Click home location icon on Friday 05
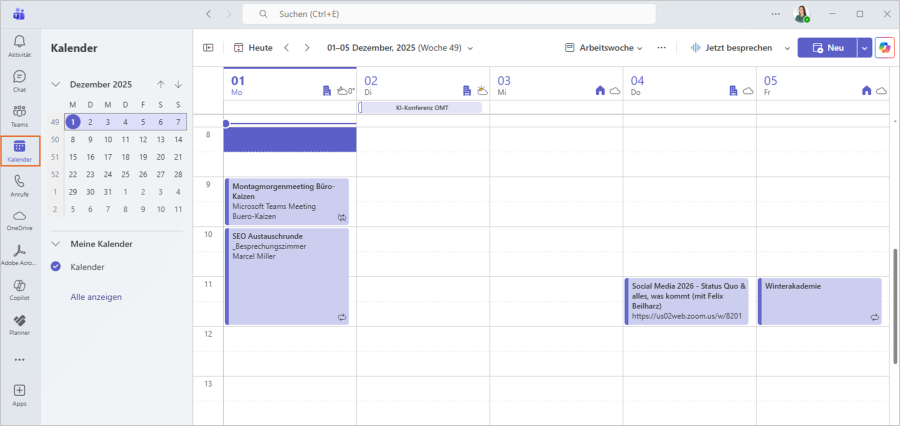 (867, 90)
